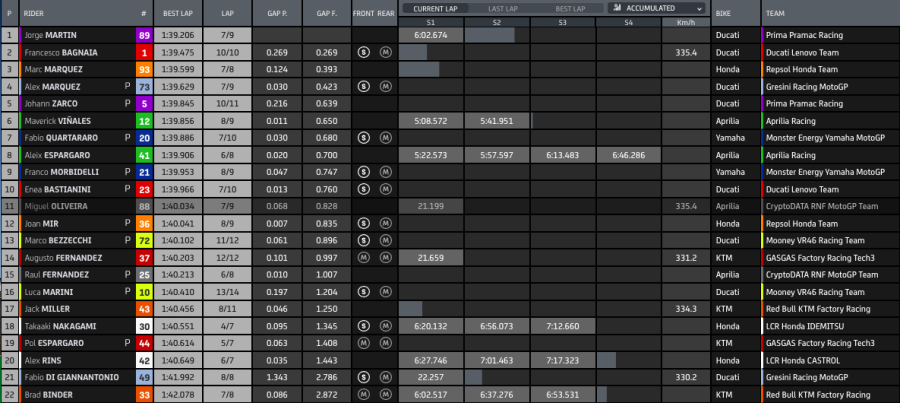Image resolution: width=900 pixels, height=403 pixels.
Task: Click Morbidelli's rear medium tyre icon
Action: (386, 172)
